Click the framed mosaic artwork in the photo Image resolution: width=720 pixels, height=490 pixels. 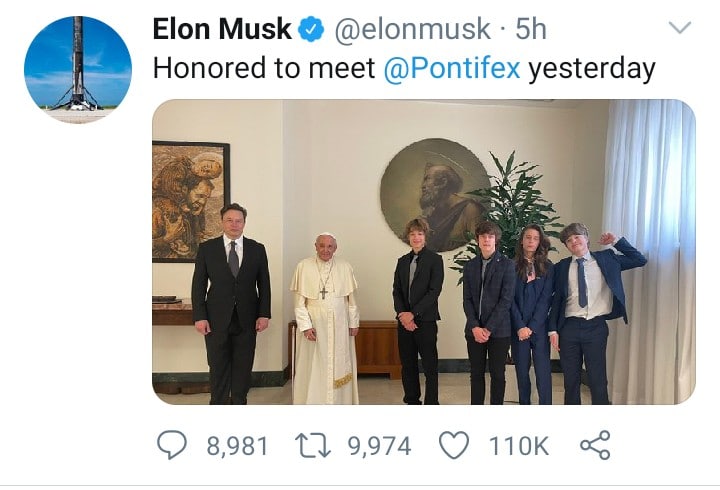point(190,200)
